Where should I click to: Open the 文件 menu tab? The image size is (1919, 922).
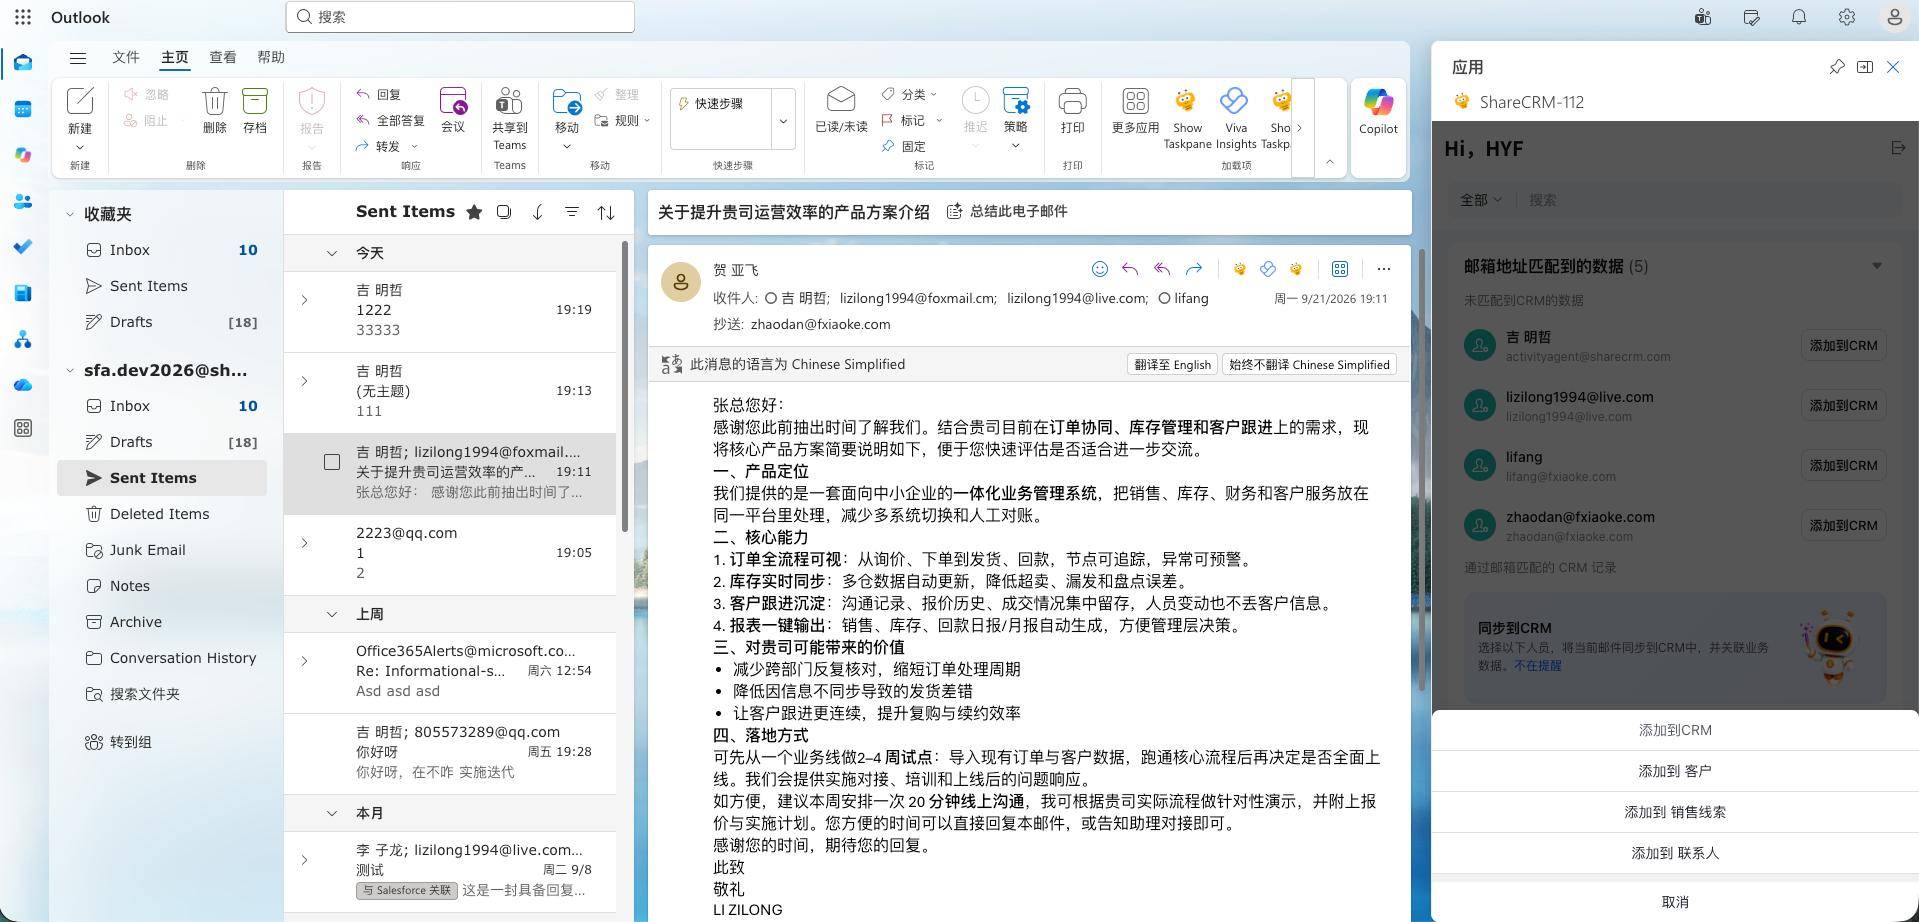coord(125,57)
